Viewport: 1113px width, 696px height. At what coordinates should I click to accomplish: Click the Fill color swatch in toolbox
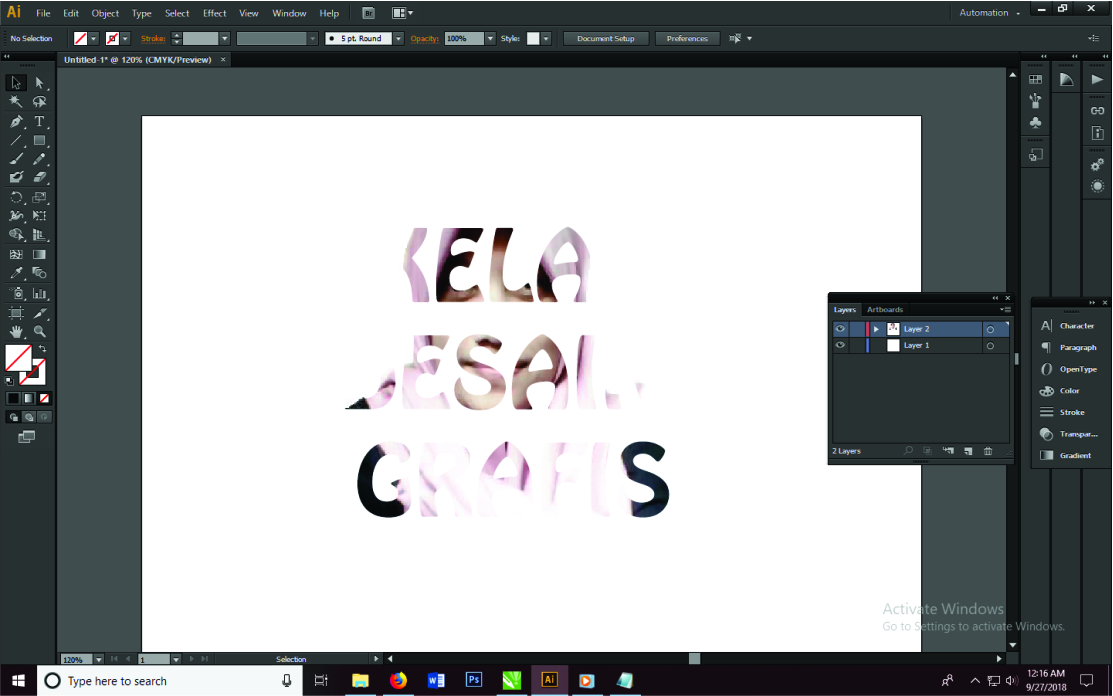tap(17, 357)
